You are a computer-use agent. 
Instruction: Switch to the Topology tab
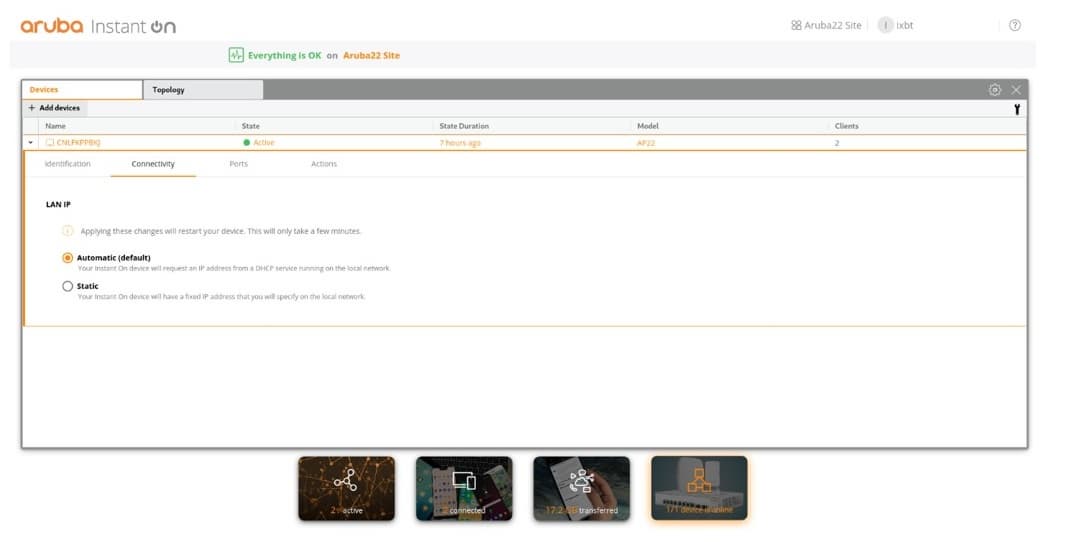203,90
